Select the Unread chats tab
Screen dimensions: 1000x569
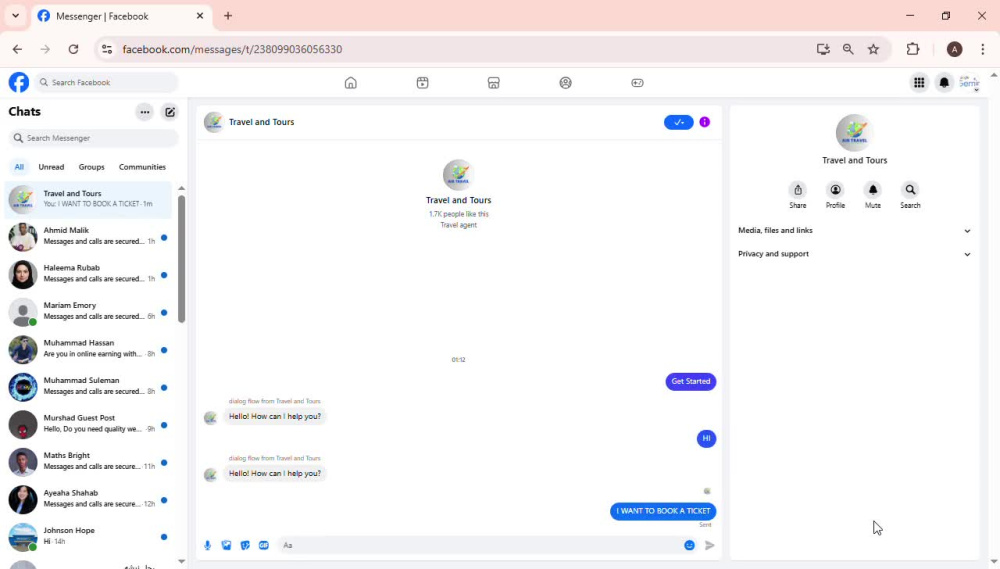(51, 167)
